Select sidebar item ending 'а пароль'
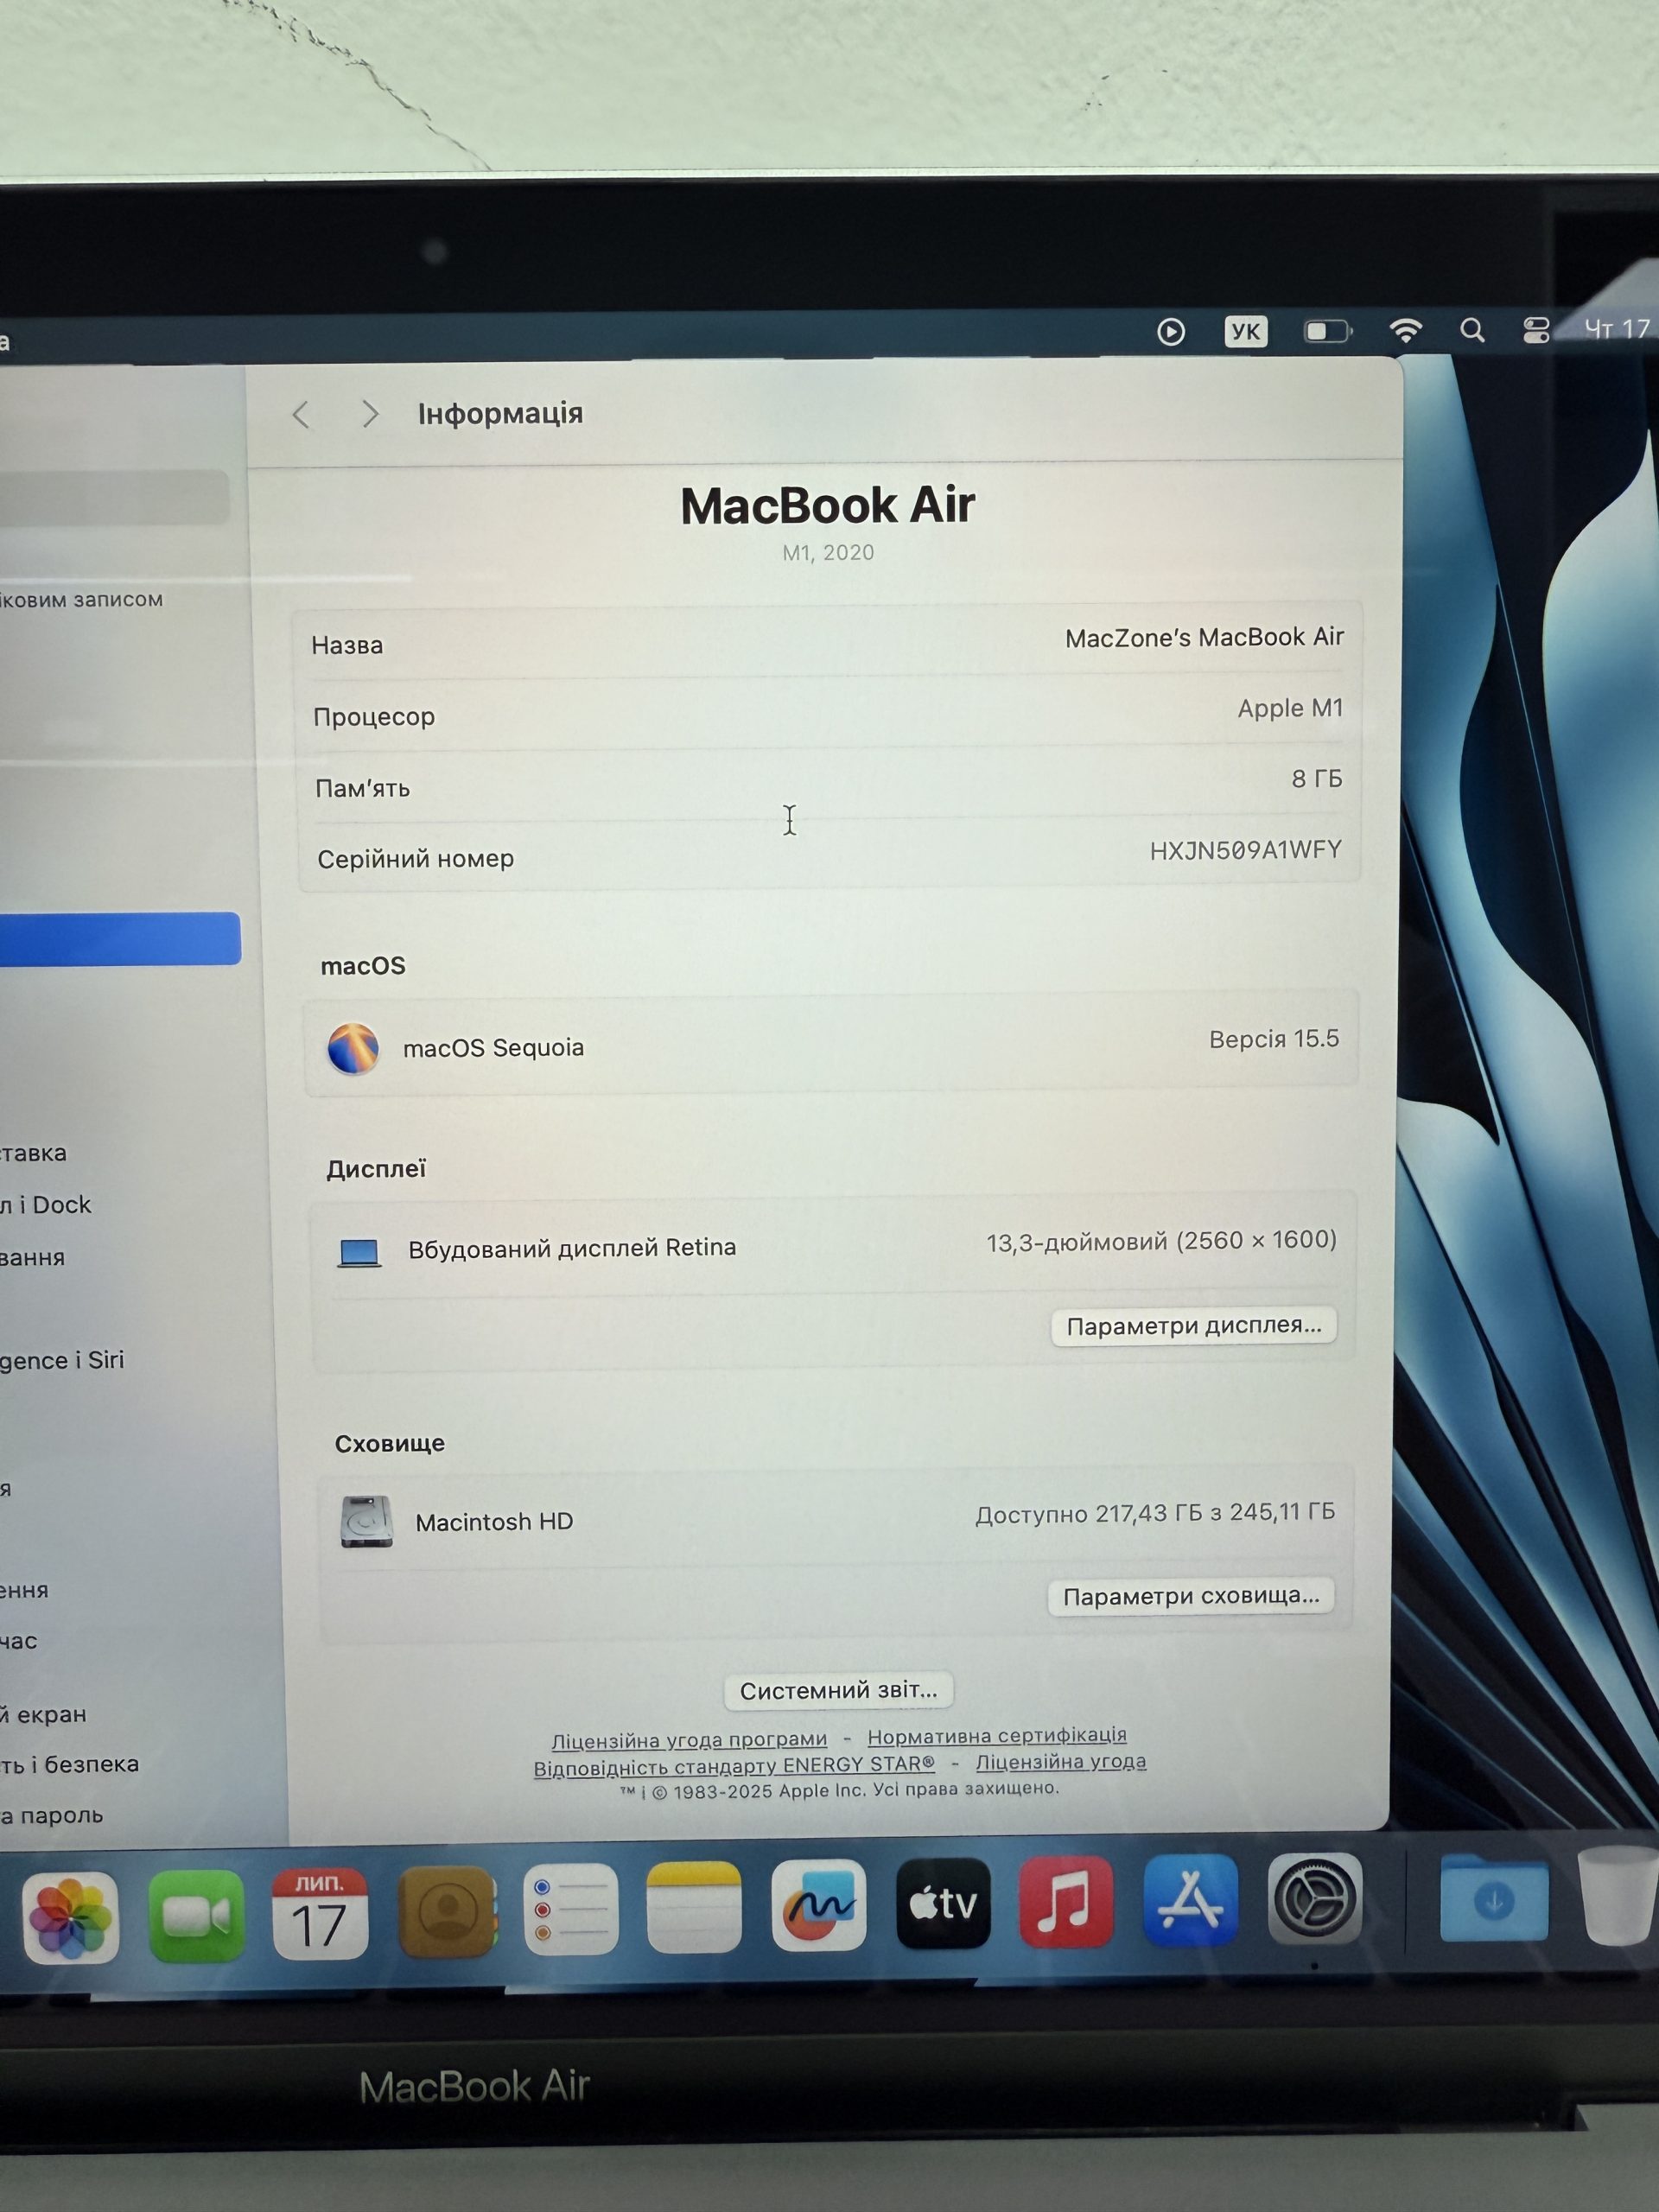 pyautogui.click(x=51, y=1815)
